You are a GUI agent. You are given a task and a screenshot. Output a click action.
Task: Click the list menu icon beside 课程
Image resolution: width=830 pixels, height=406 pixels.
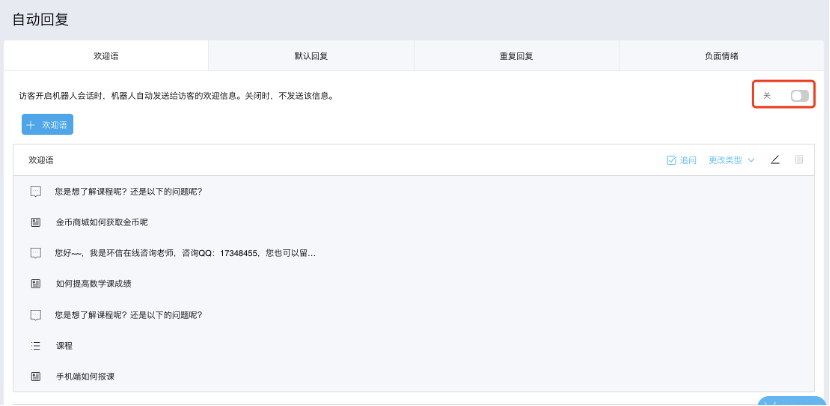coord(36,345)
